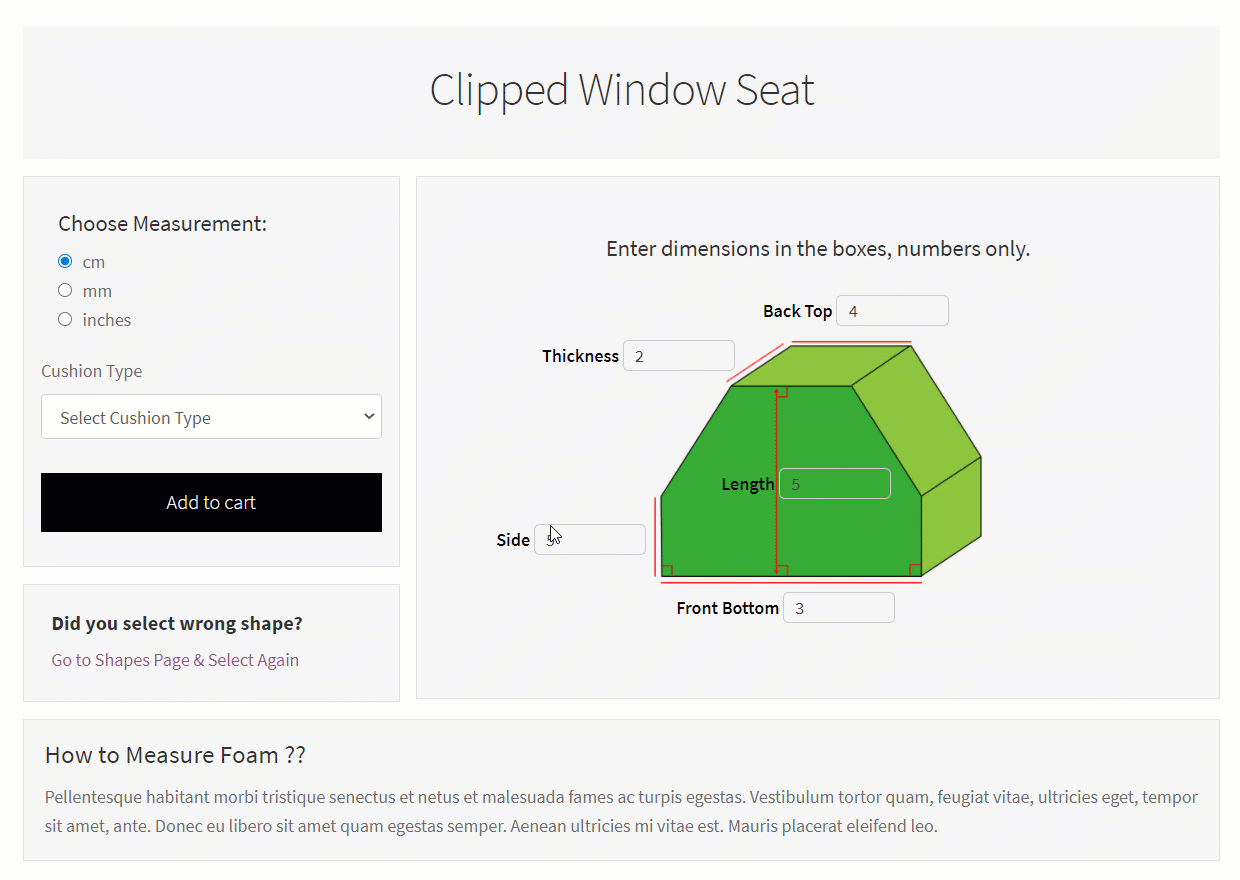The width and height of the screenshot is (1240, 880).
Task: Switch measurement to inches
Action: point(65,320)
